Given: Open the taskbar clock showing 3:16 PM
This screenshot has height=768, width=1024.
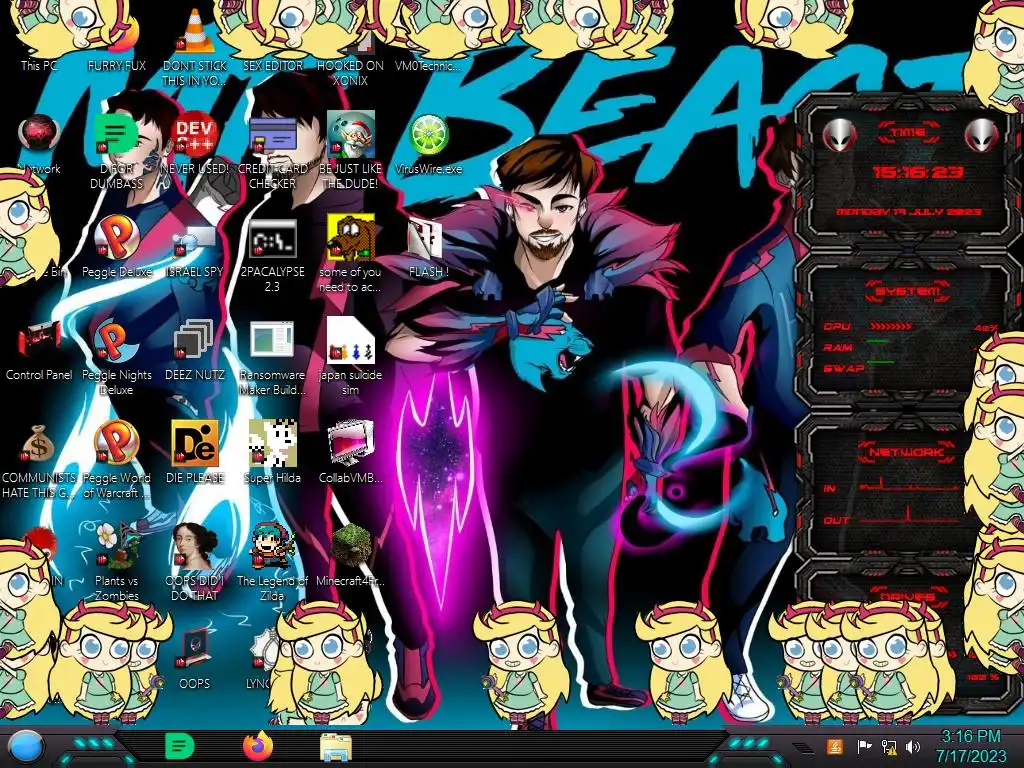Looking at the screenshot, I should 970,746.
